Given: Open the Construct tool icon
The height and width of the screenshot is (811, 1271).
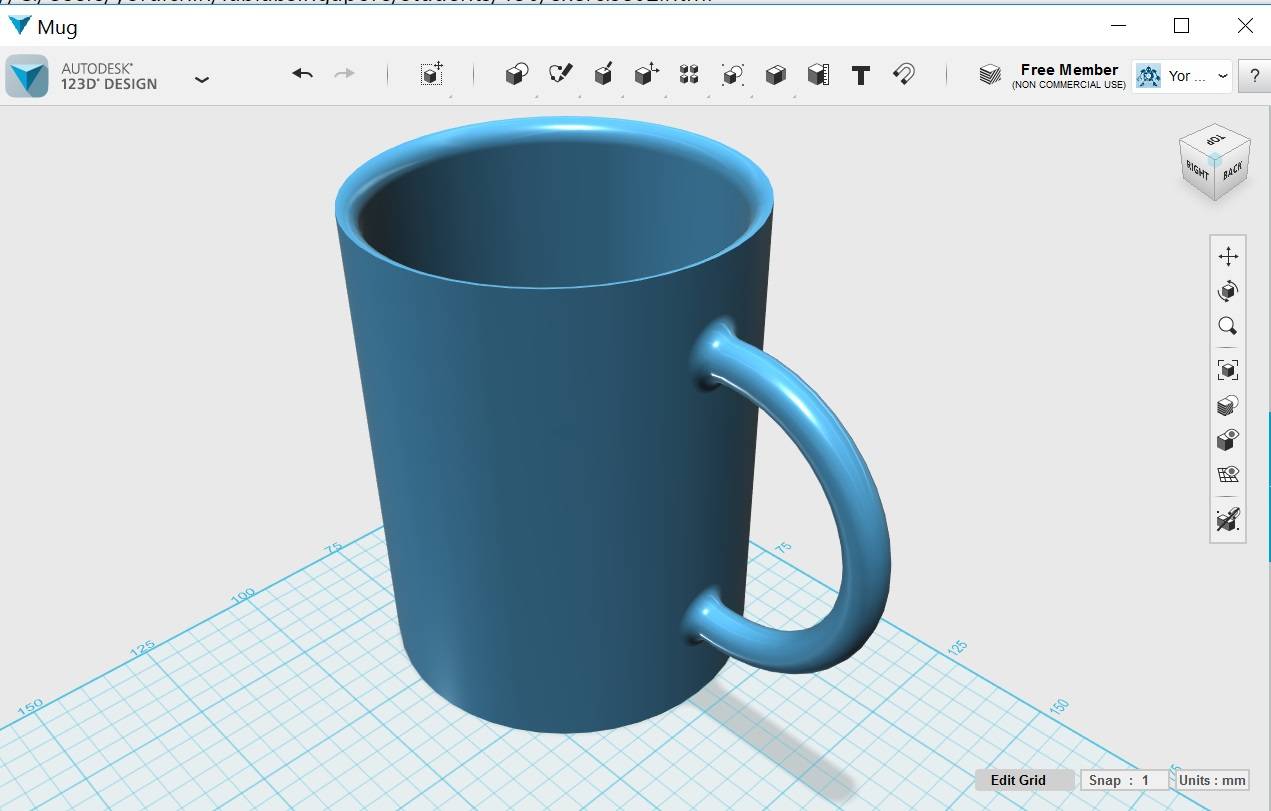Looking at the screenshot, I should 603,75.
